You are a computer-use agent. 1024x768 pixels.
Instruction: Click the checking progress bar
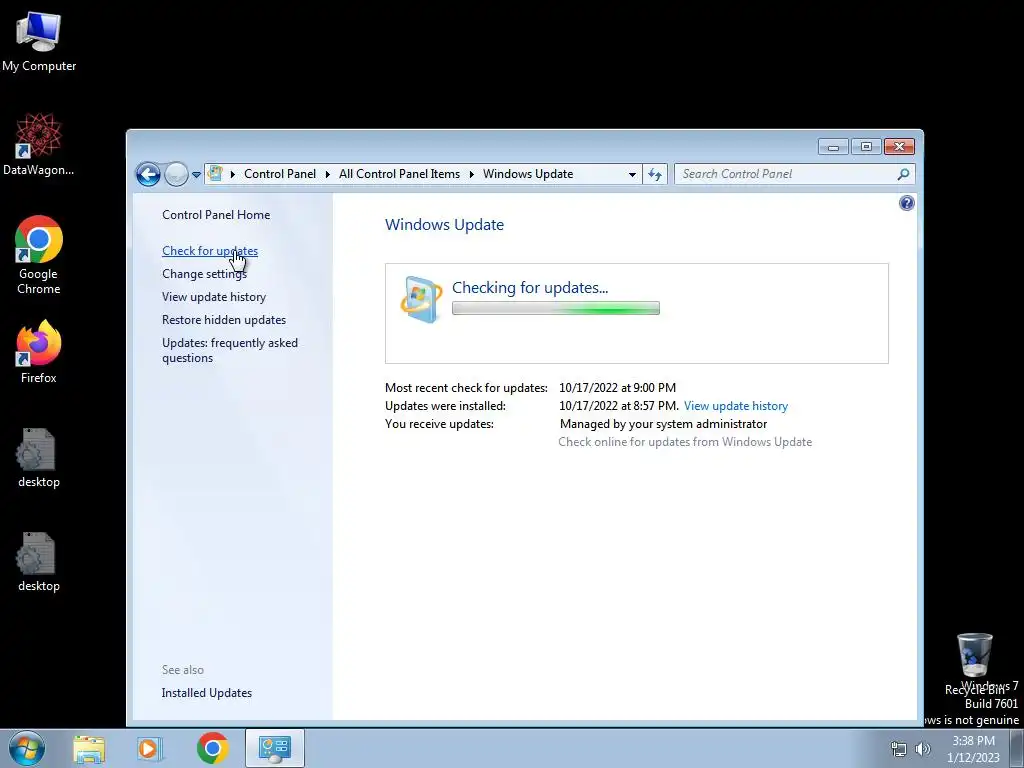pos(556,308)
